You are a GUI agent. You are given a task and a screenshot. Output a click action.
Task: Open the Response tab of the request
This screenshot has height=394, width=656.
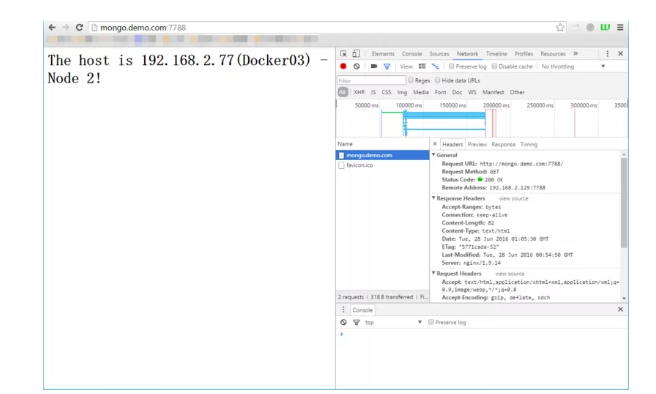point(503,144)
